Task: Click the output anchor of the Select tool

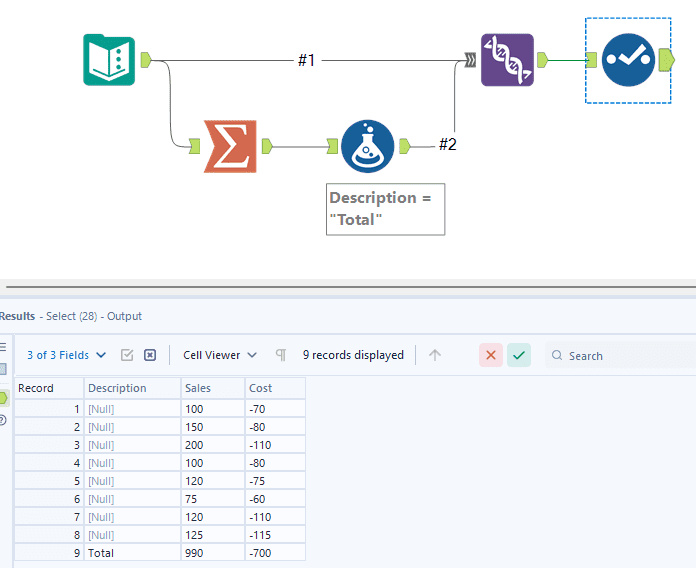Action: pos(667,61)
